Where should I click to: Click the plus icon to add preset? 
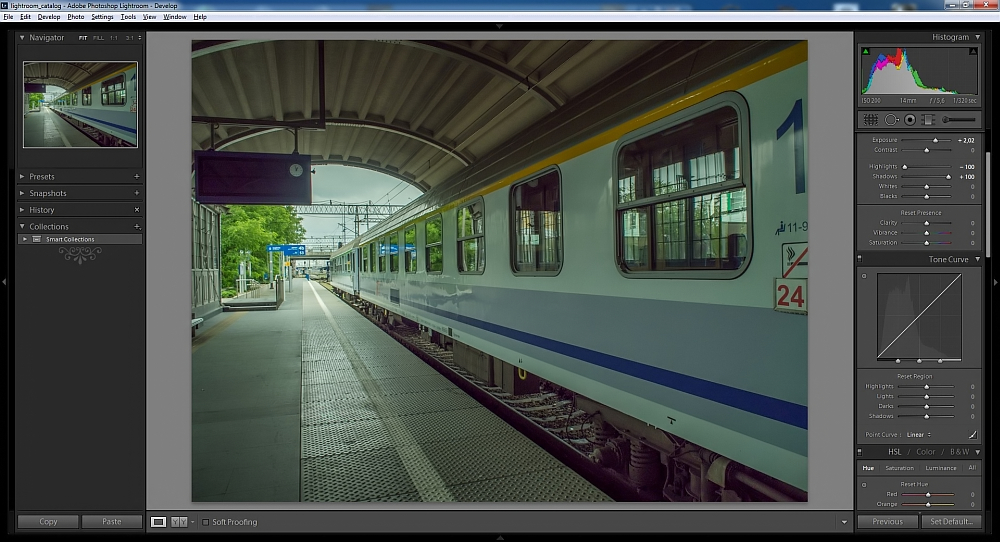(137, 177)
